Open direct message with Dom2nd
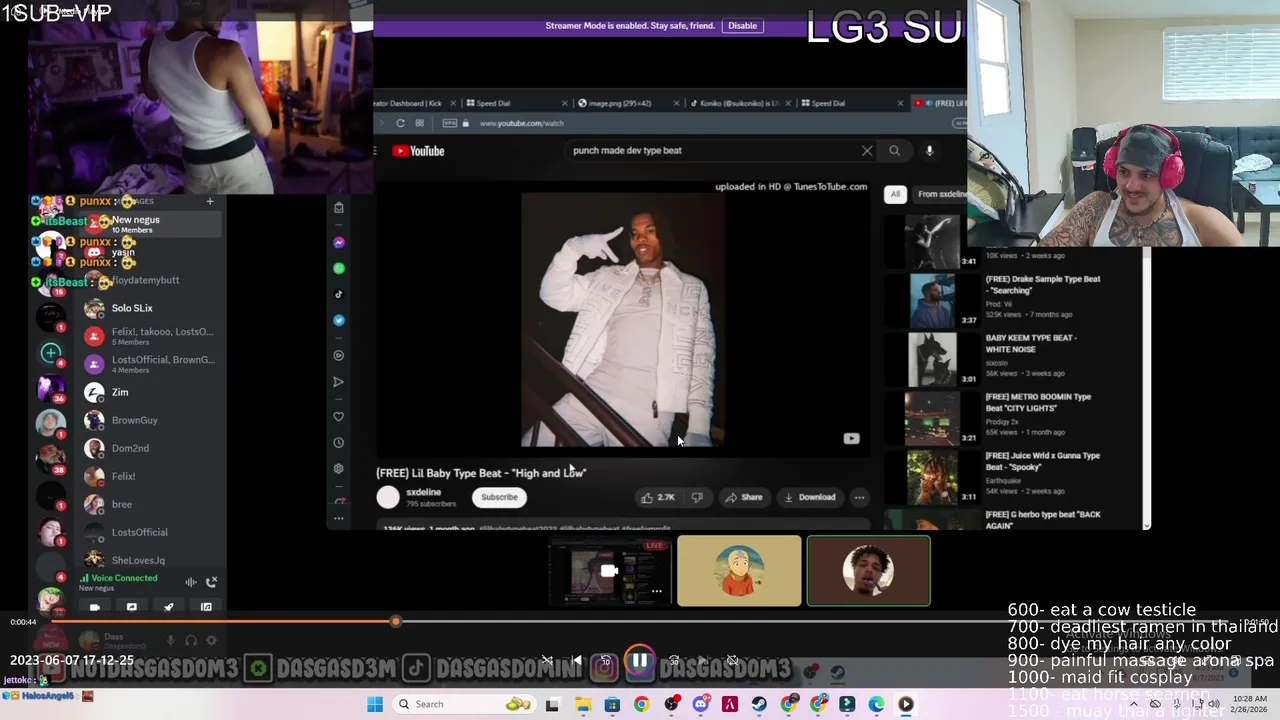 pyautogui.click(x=150, y=448)
